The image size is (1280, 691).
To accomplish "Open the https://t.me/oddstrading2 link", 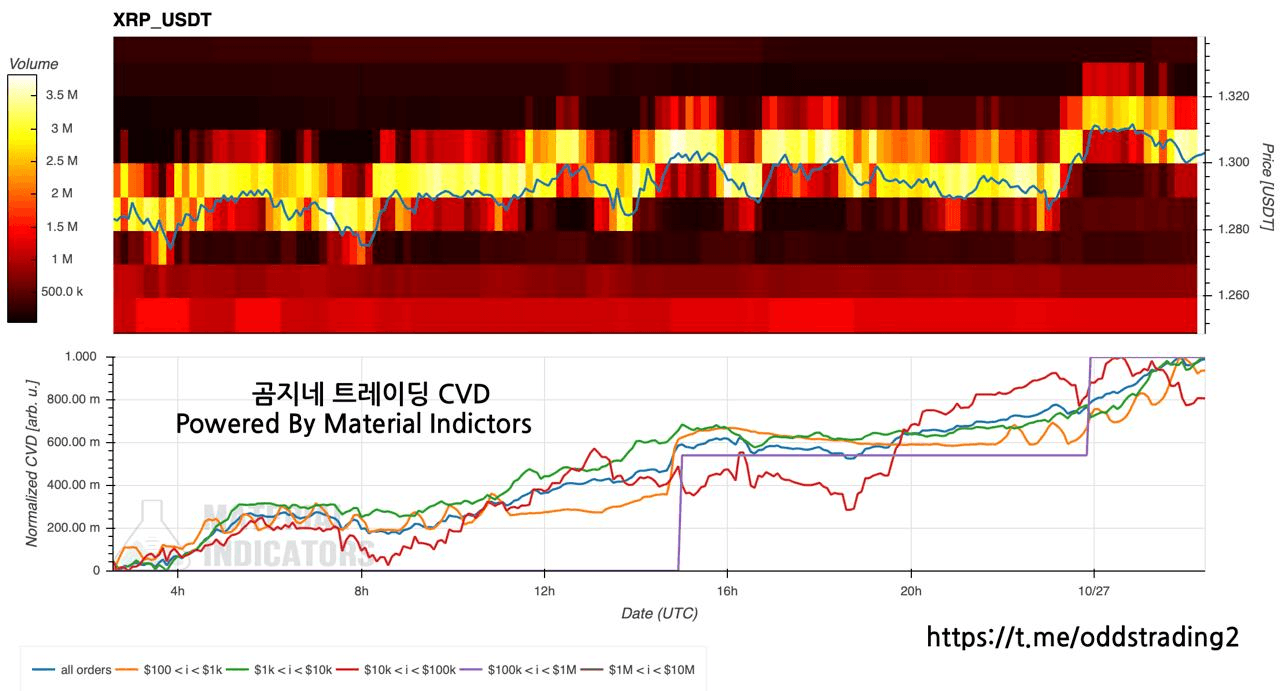I will [x=1083, y=637].
